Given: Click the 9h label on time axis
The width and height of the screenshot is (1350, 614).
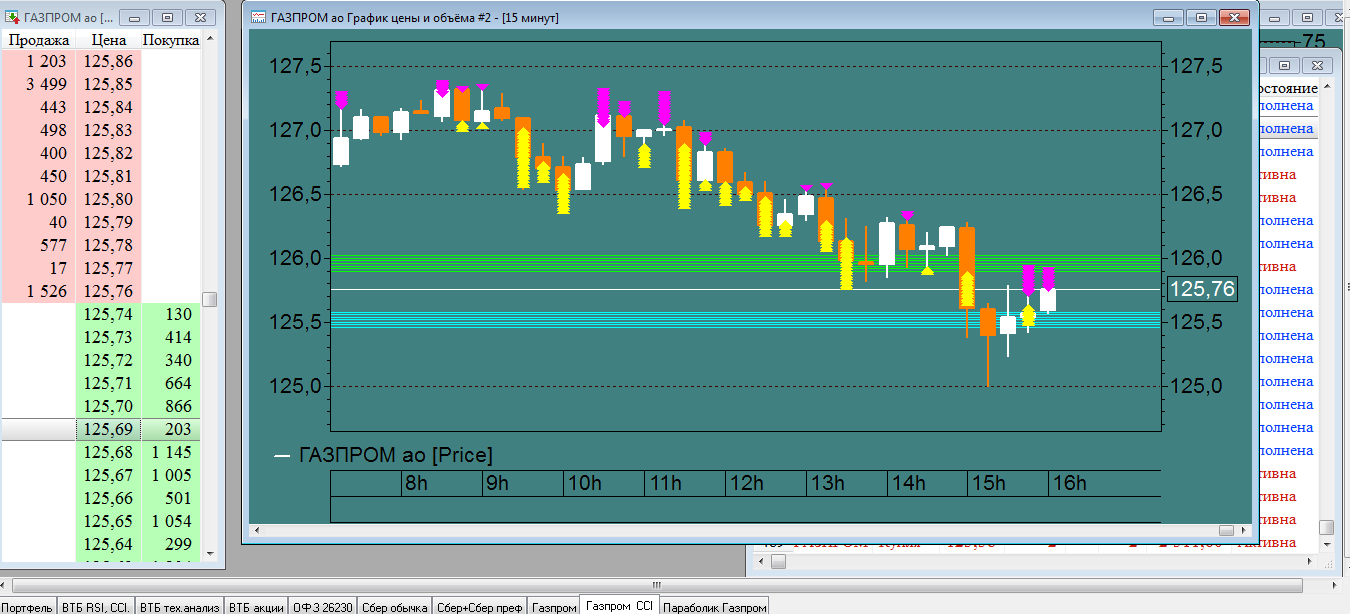Looking at the screenshot, I should [x=497, y=484].
